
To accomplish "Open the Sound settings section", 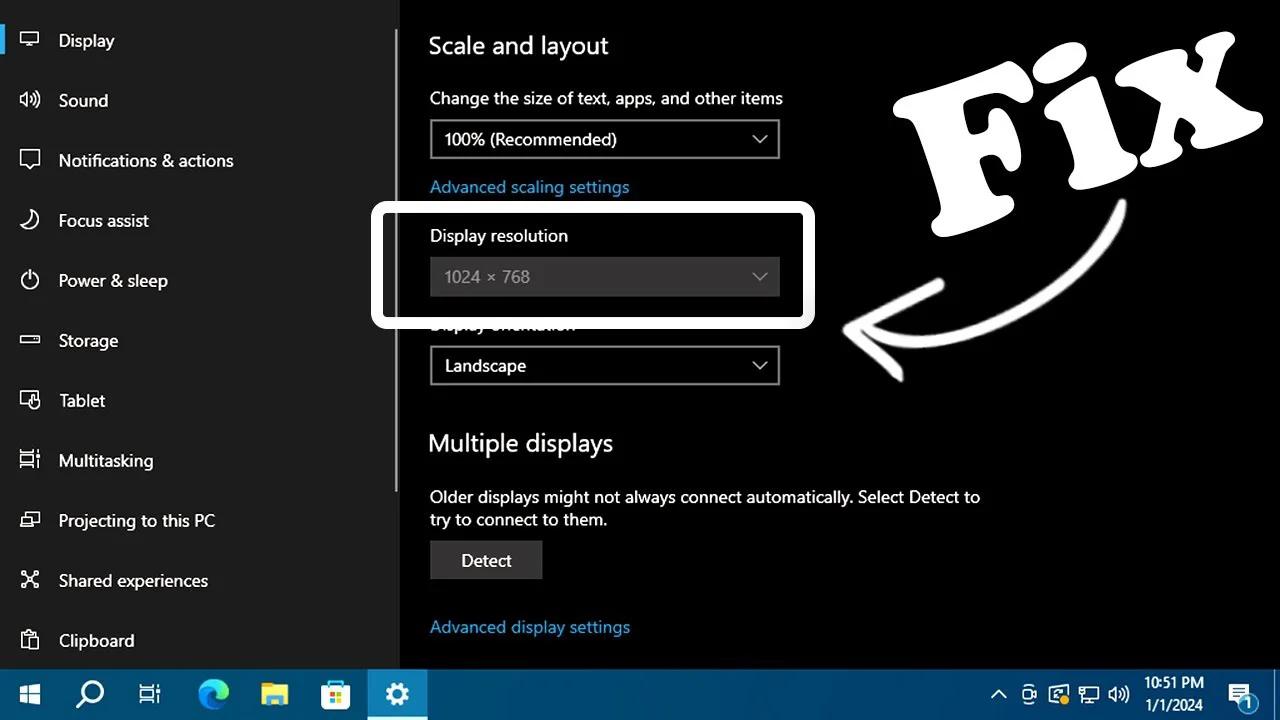I will (x=83, y=100).
